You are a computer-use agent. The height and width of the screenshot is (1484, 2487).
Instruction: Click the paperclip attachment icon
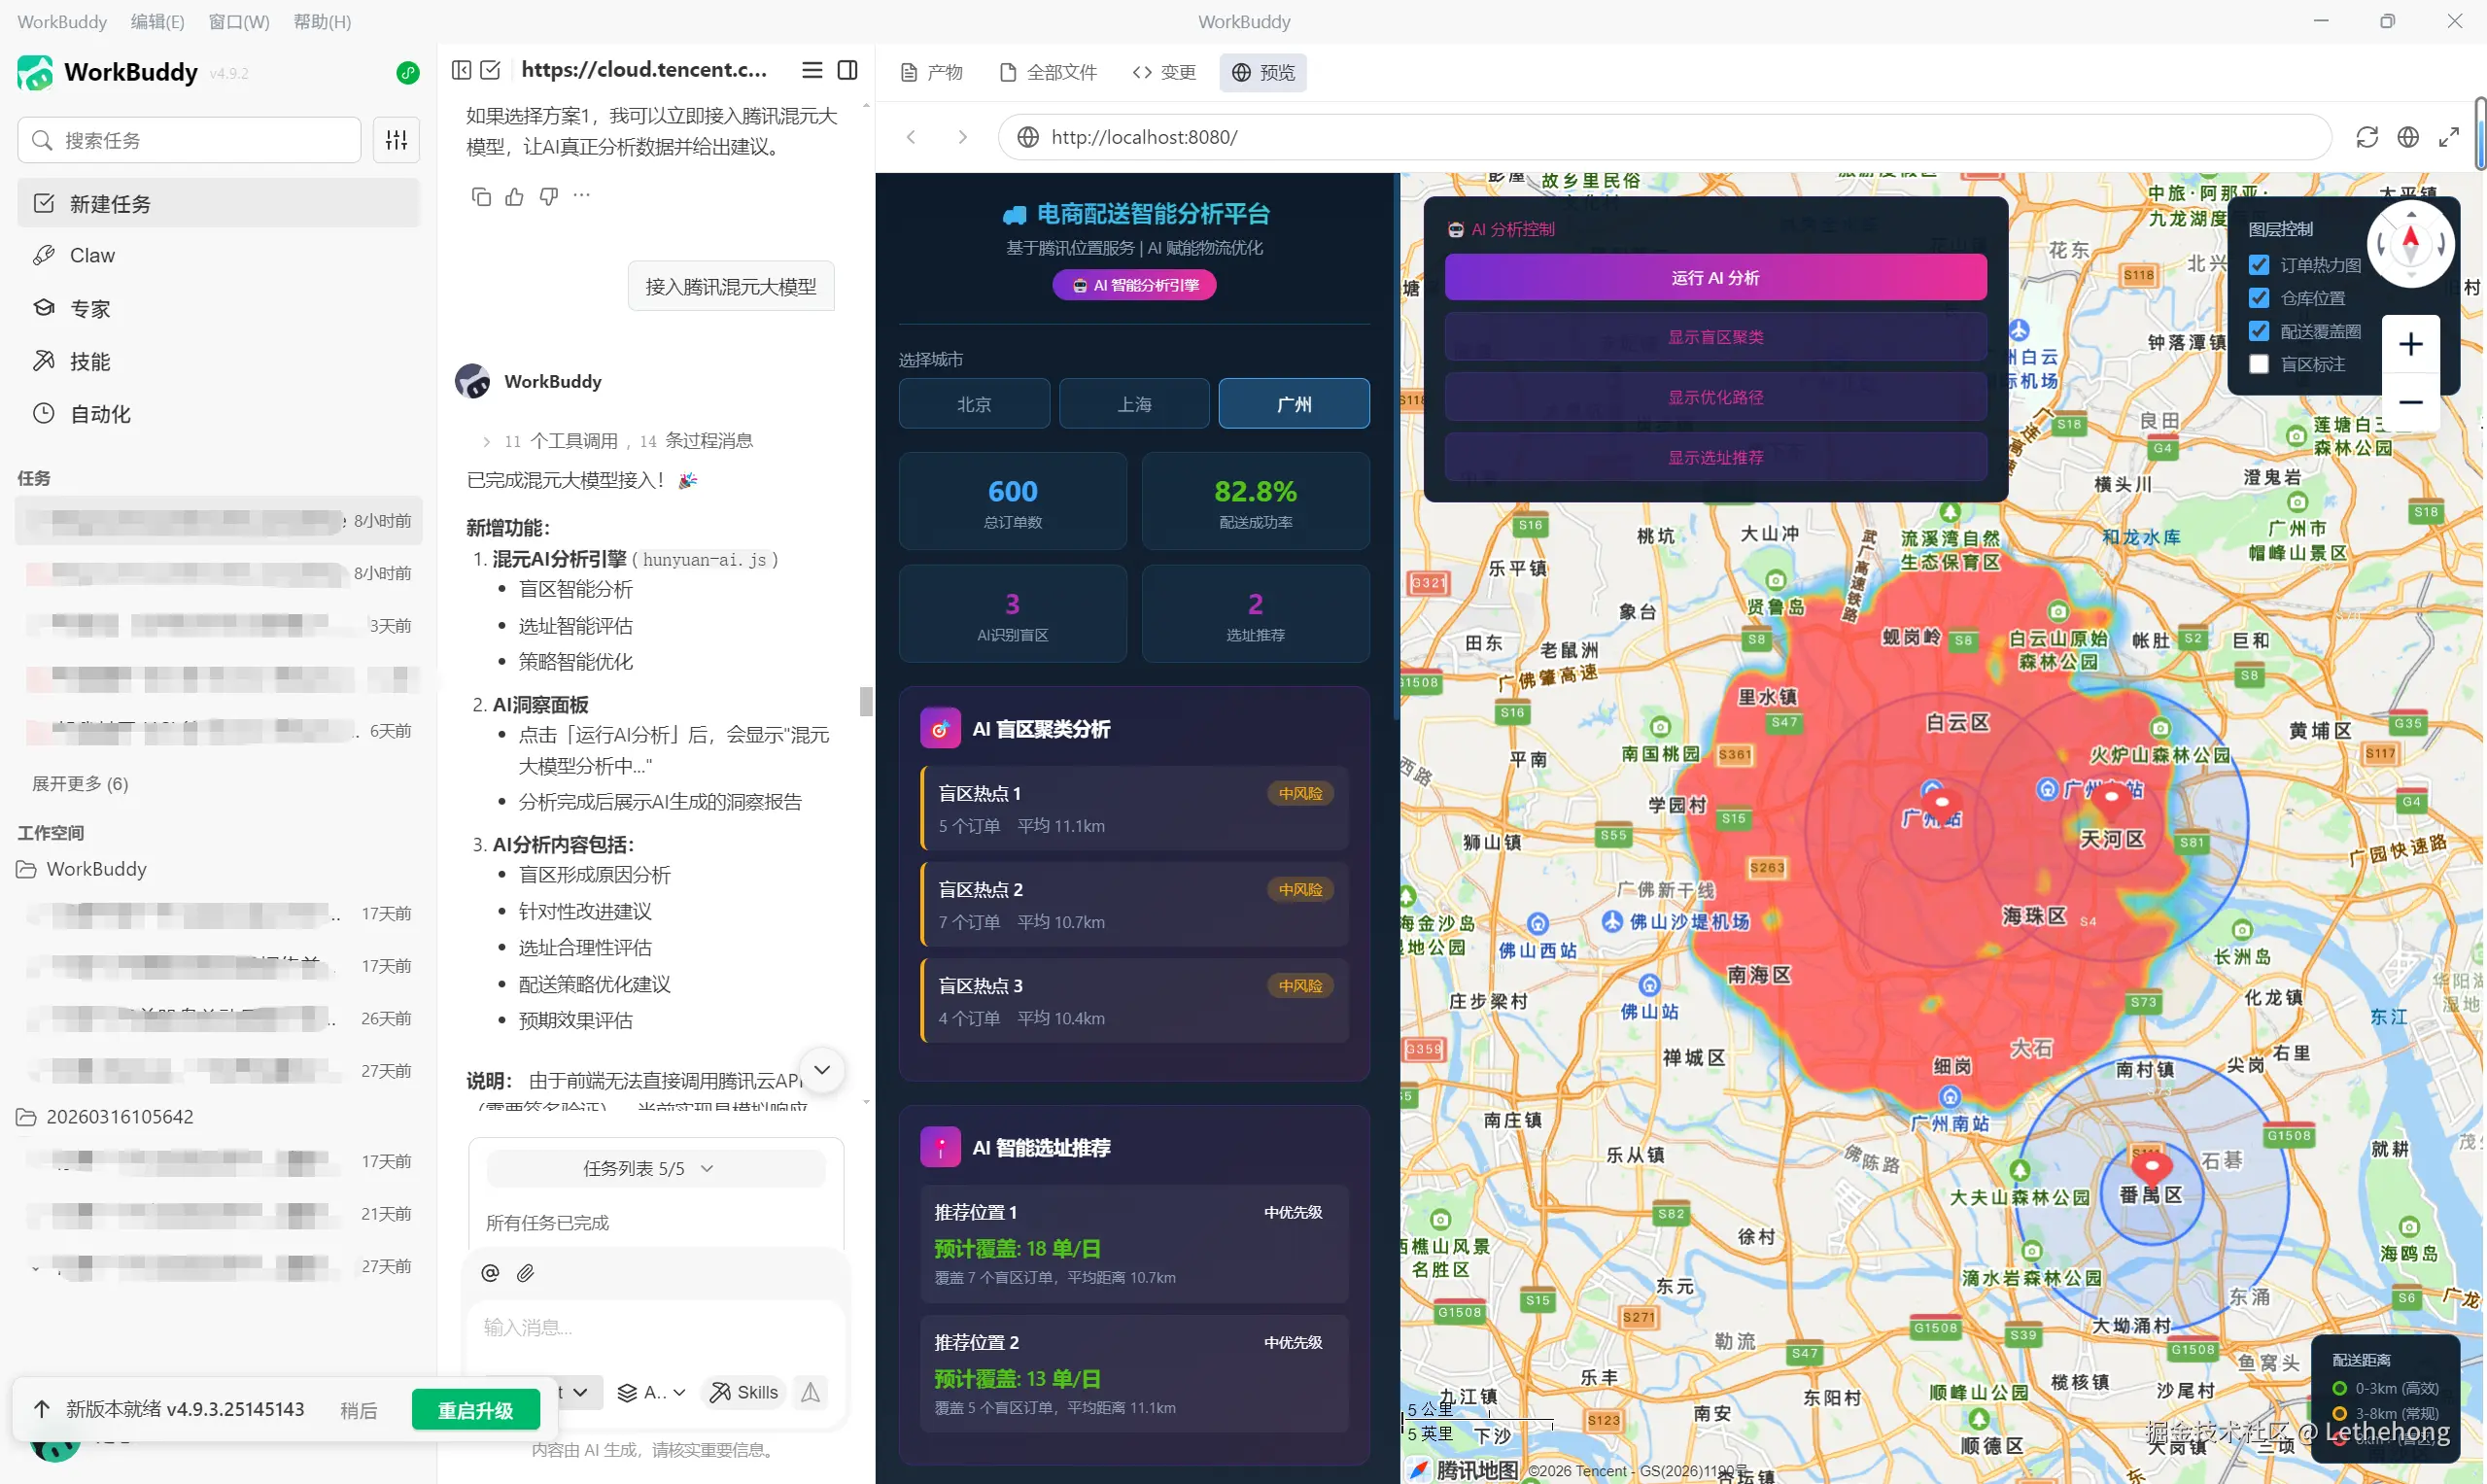coord(525,1272)
